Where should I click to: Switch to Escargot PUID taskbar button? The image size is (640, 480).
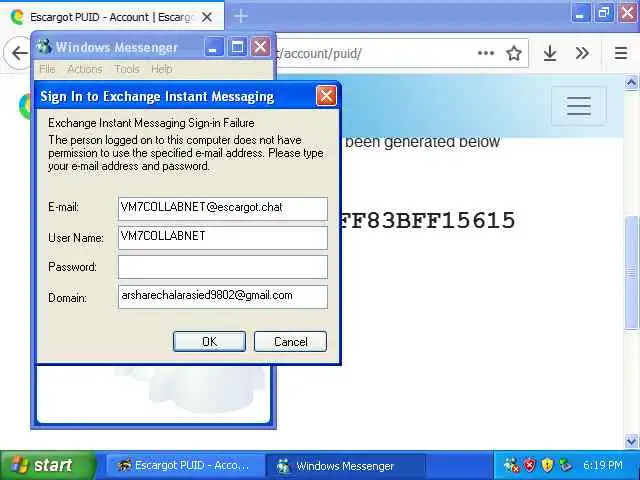point(184,465)
